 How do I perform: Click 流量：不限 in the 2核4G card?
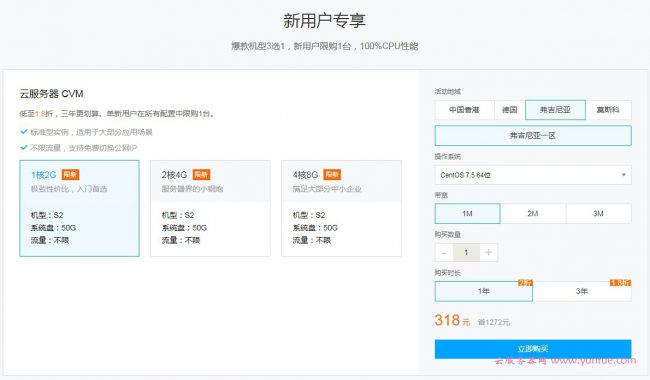tap(181, 240)
